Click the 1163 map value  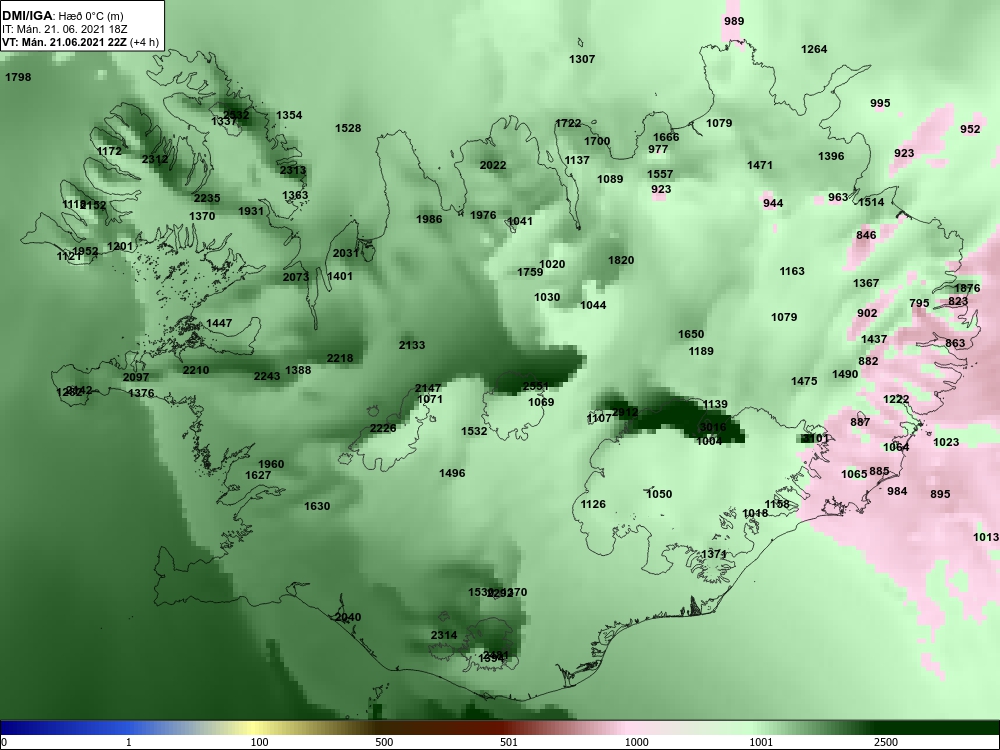click(792, 272)
